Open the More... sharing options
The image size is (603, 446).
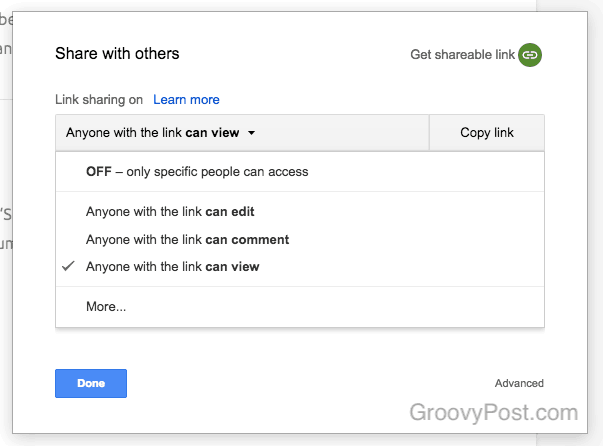[300, 306]
